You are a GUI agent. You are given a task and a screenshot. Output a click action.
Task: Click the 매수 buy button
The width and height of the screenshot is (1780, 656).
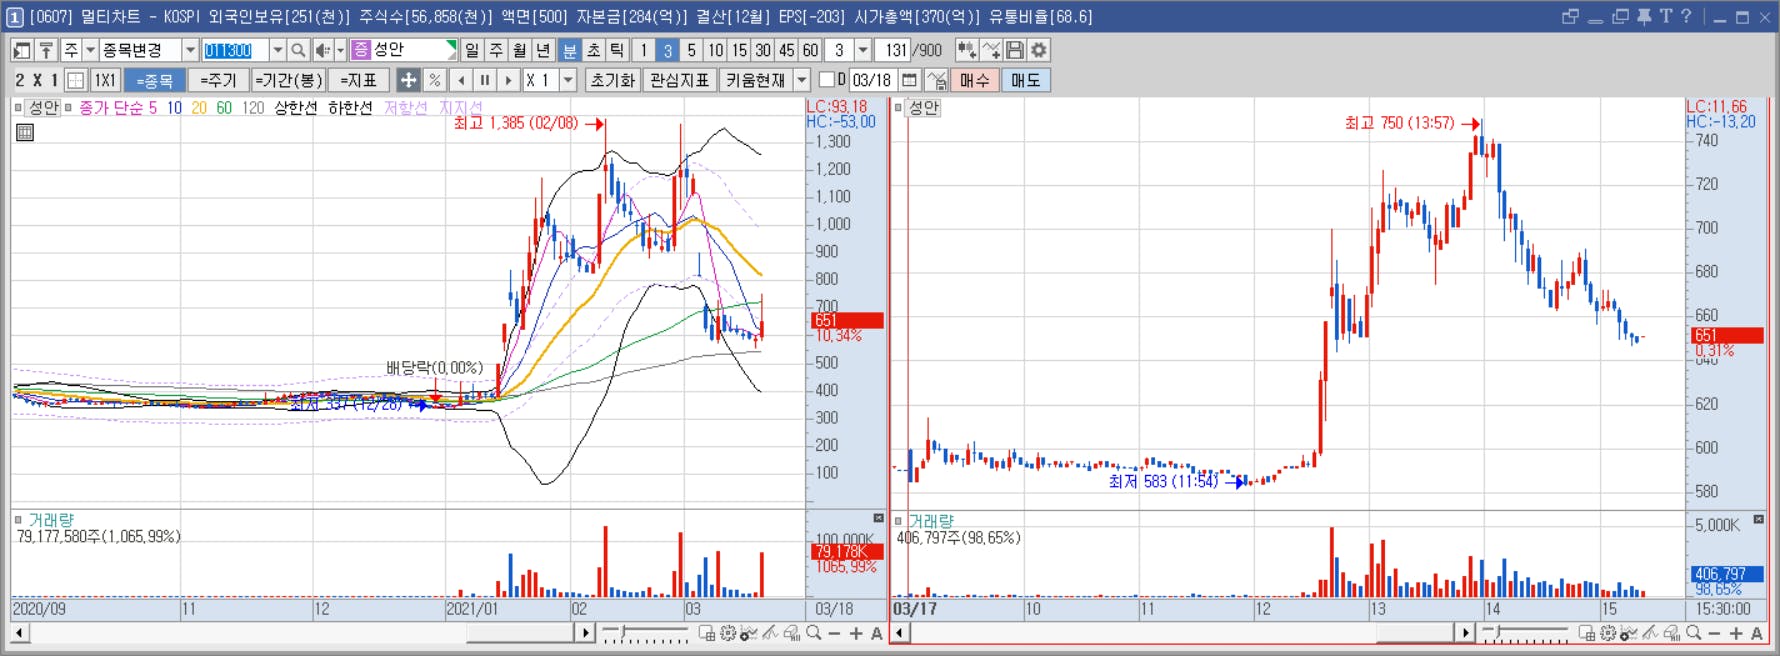tap(974, 80)
